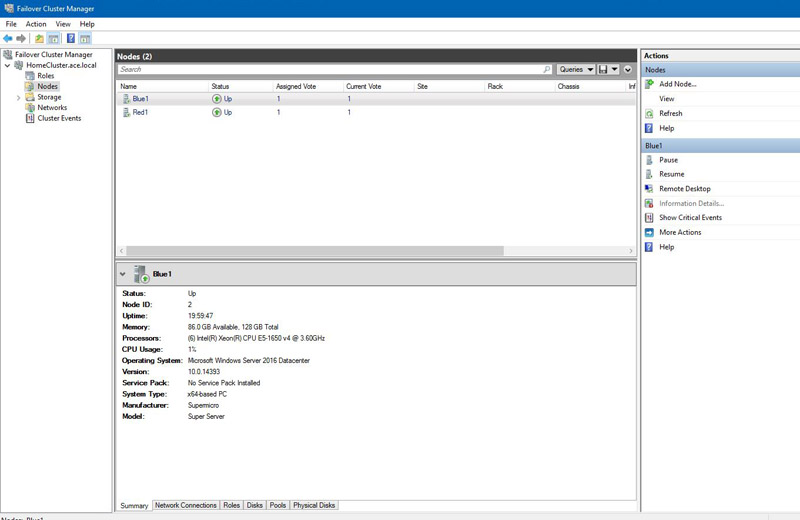Click the right scroll arrow of node list
The height and width of the screenshot is (520, 800).
(x=631, y=251)
